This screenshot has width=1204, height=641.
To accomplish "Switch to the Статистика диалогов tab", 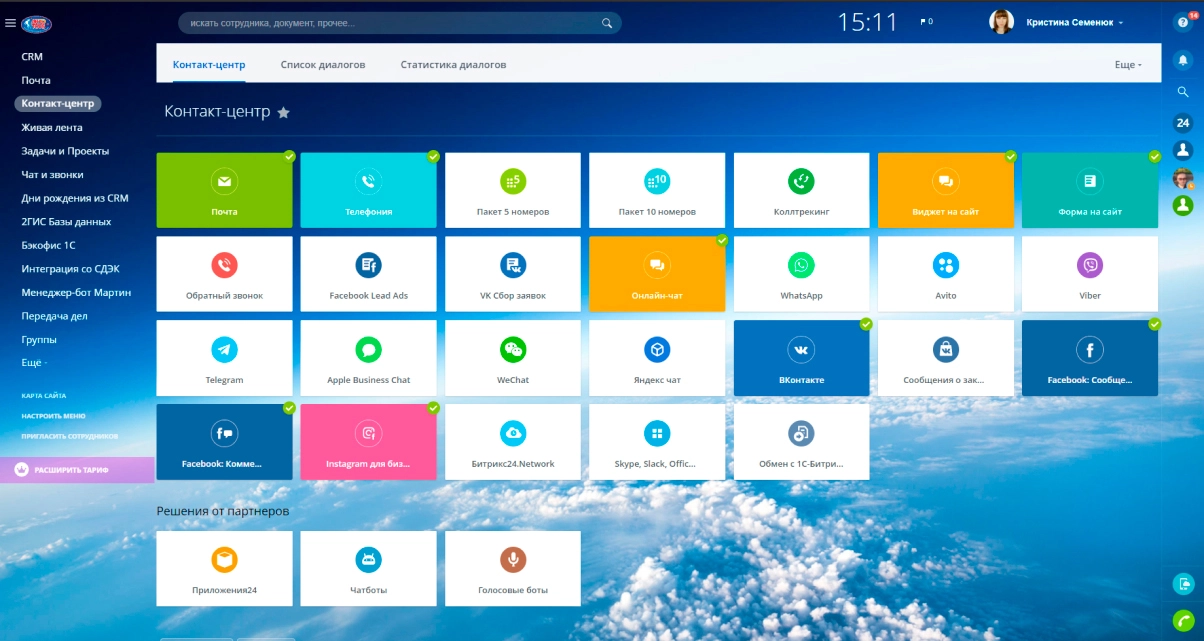I will point(453,65).
